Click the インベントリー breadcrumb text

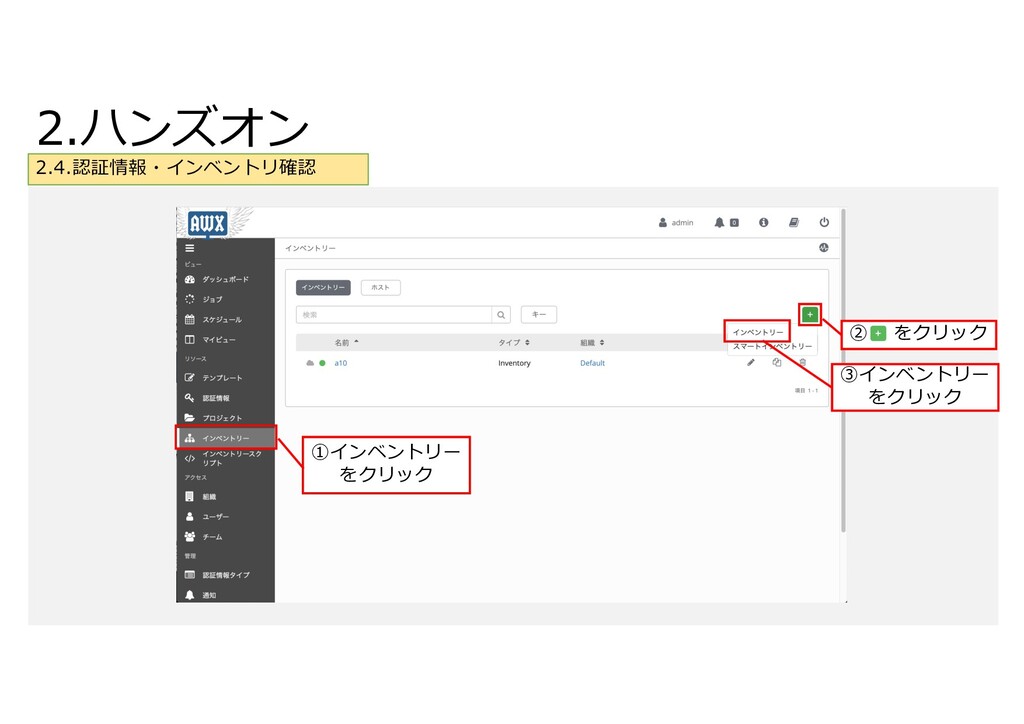tap(310, 248)
